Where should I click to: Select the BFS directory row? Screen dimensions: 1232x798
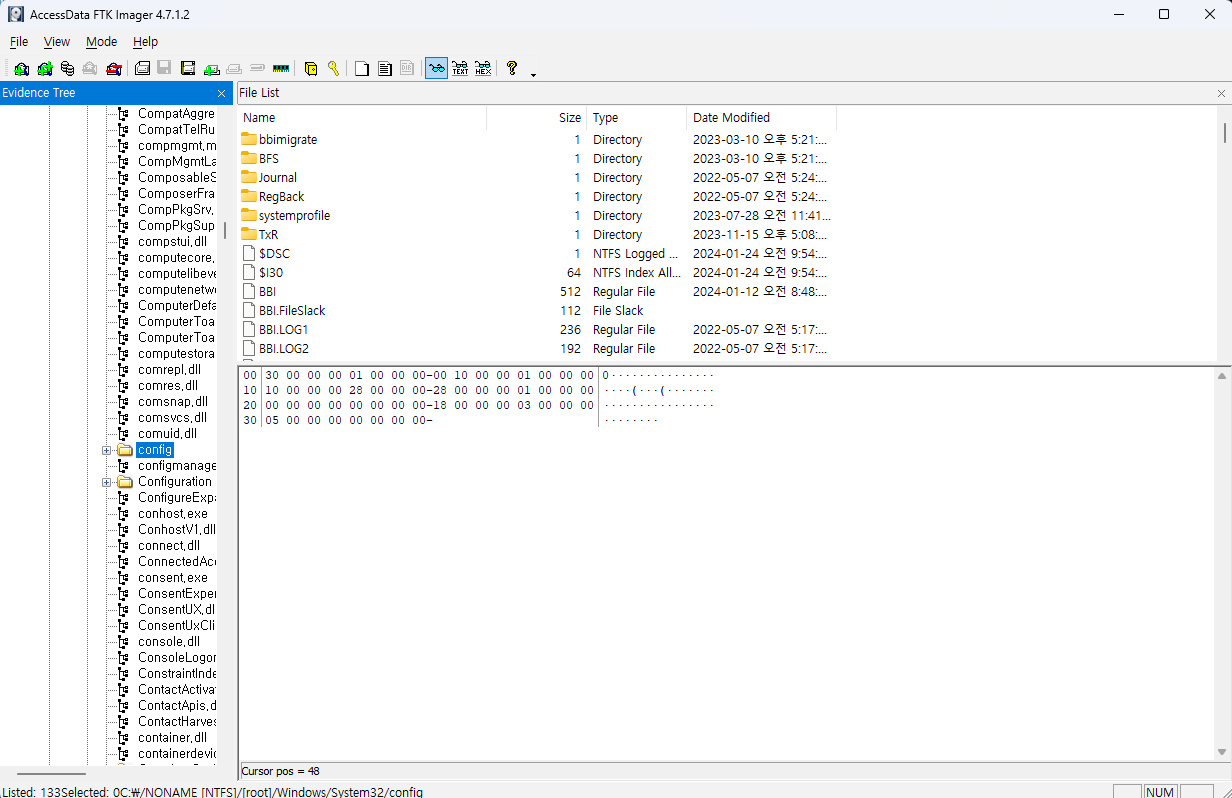(536, 159)
